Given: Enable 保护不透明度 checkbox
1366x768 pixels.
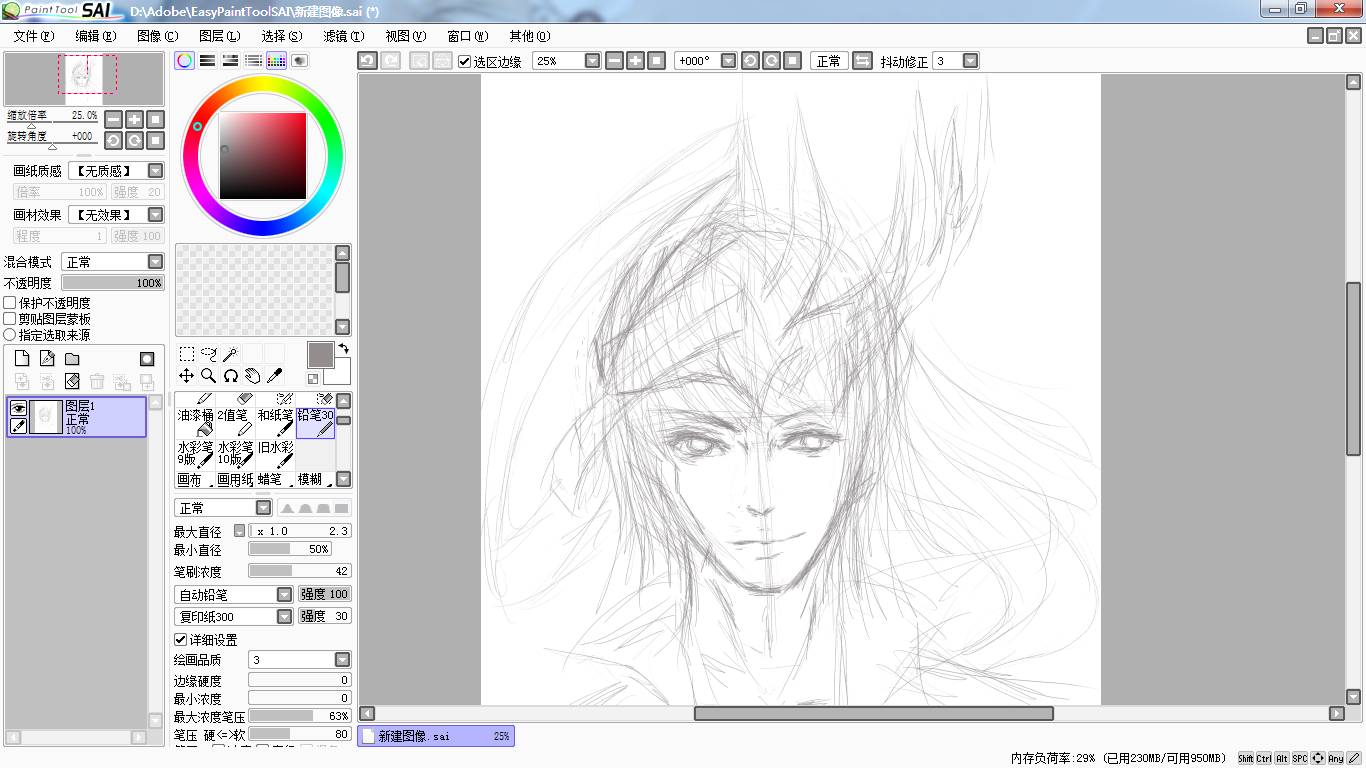Looking at the screenshot, I should [x=10, y=303].
